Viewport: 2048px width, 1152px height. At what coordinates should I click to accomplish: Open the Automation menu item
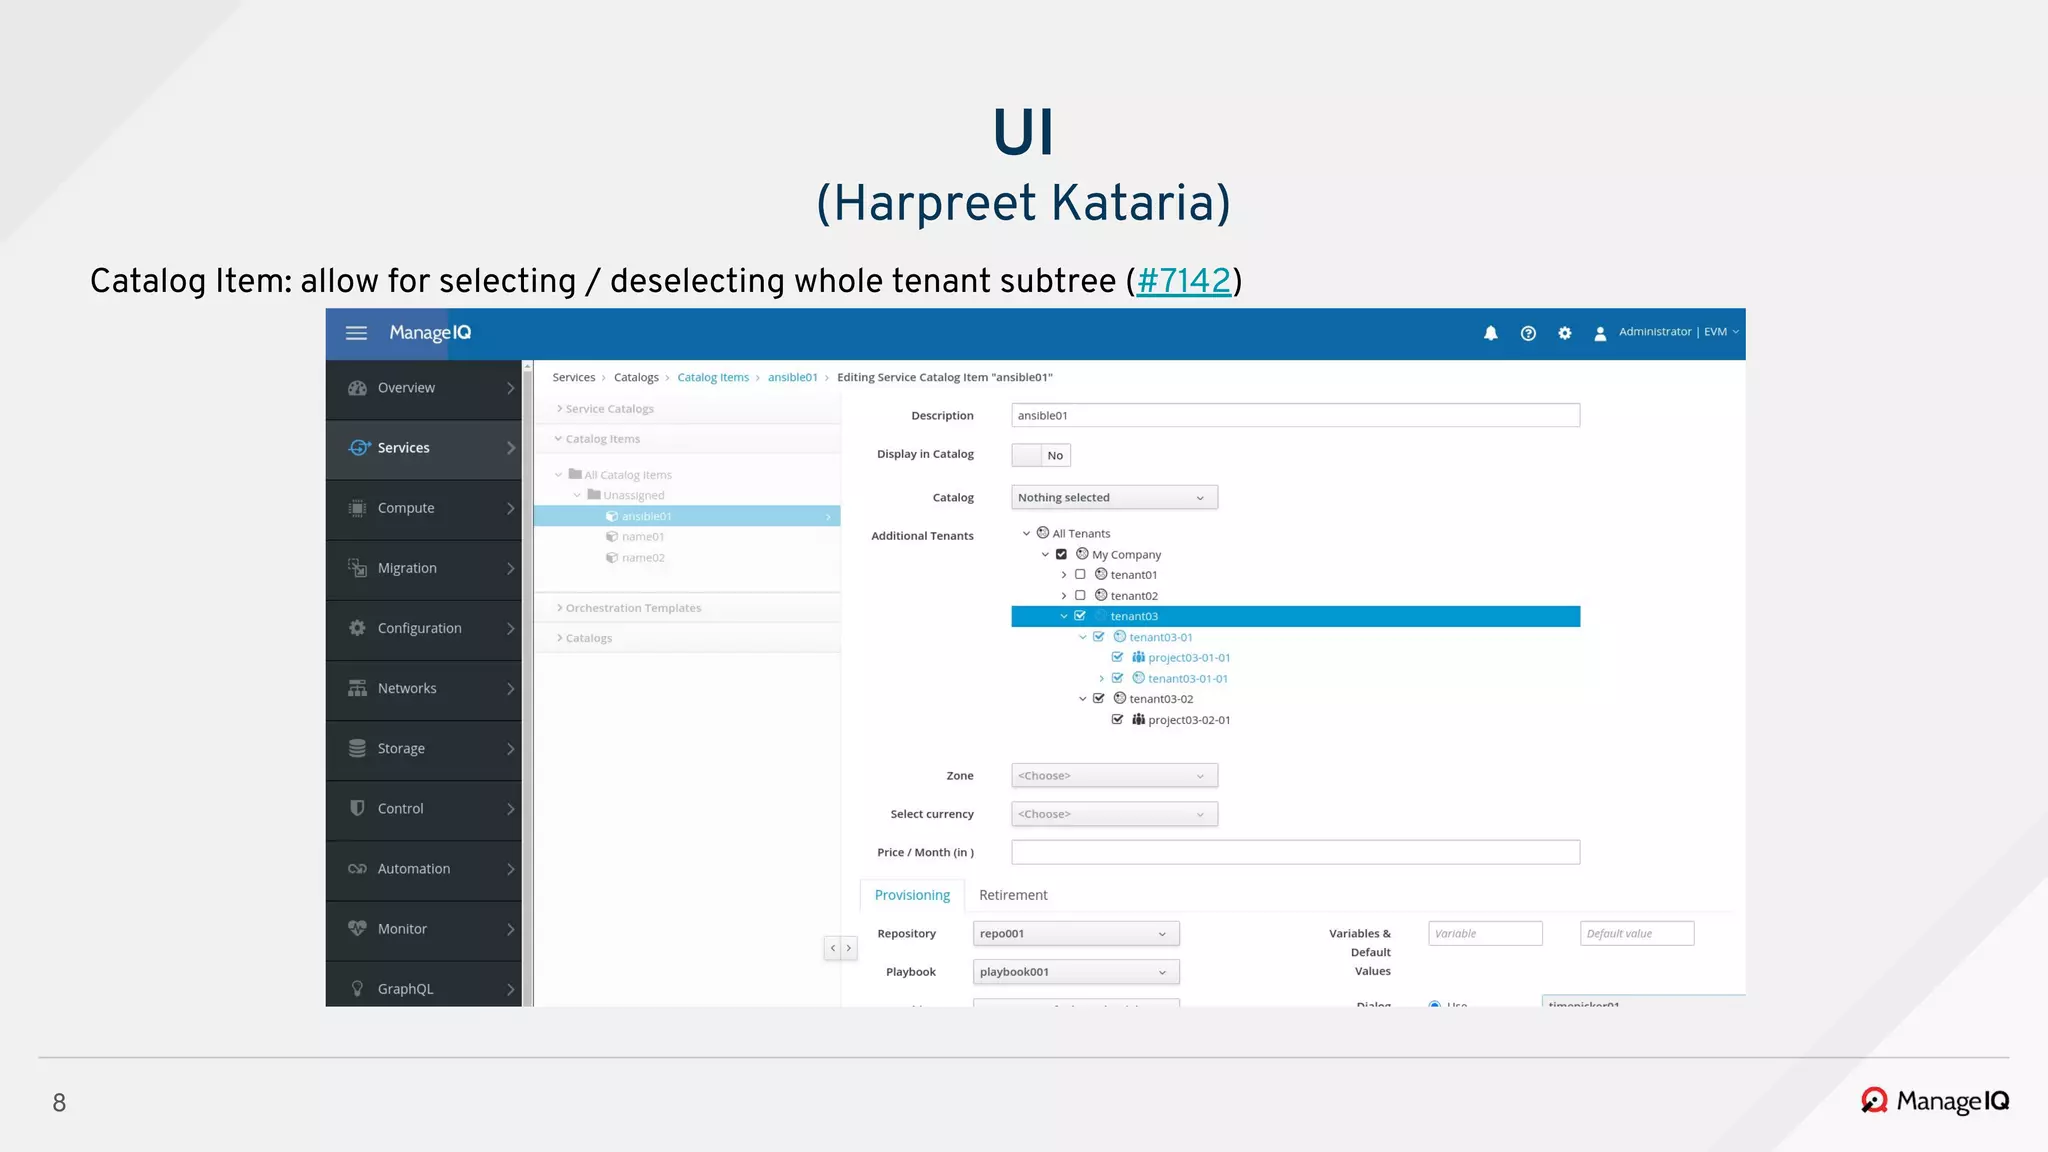[424, 869]
